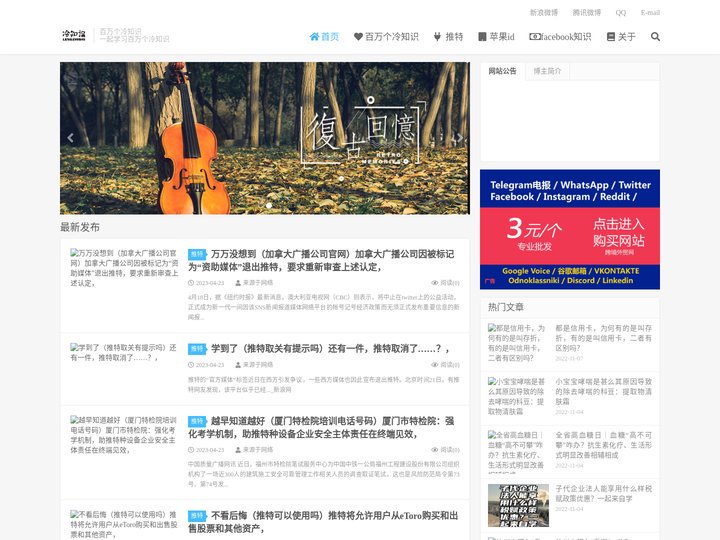Click 推特 tag on eToro article
720x540 pixels.
(x=197, y=516)
